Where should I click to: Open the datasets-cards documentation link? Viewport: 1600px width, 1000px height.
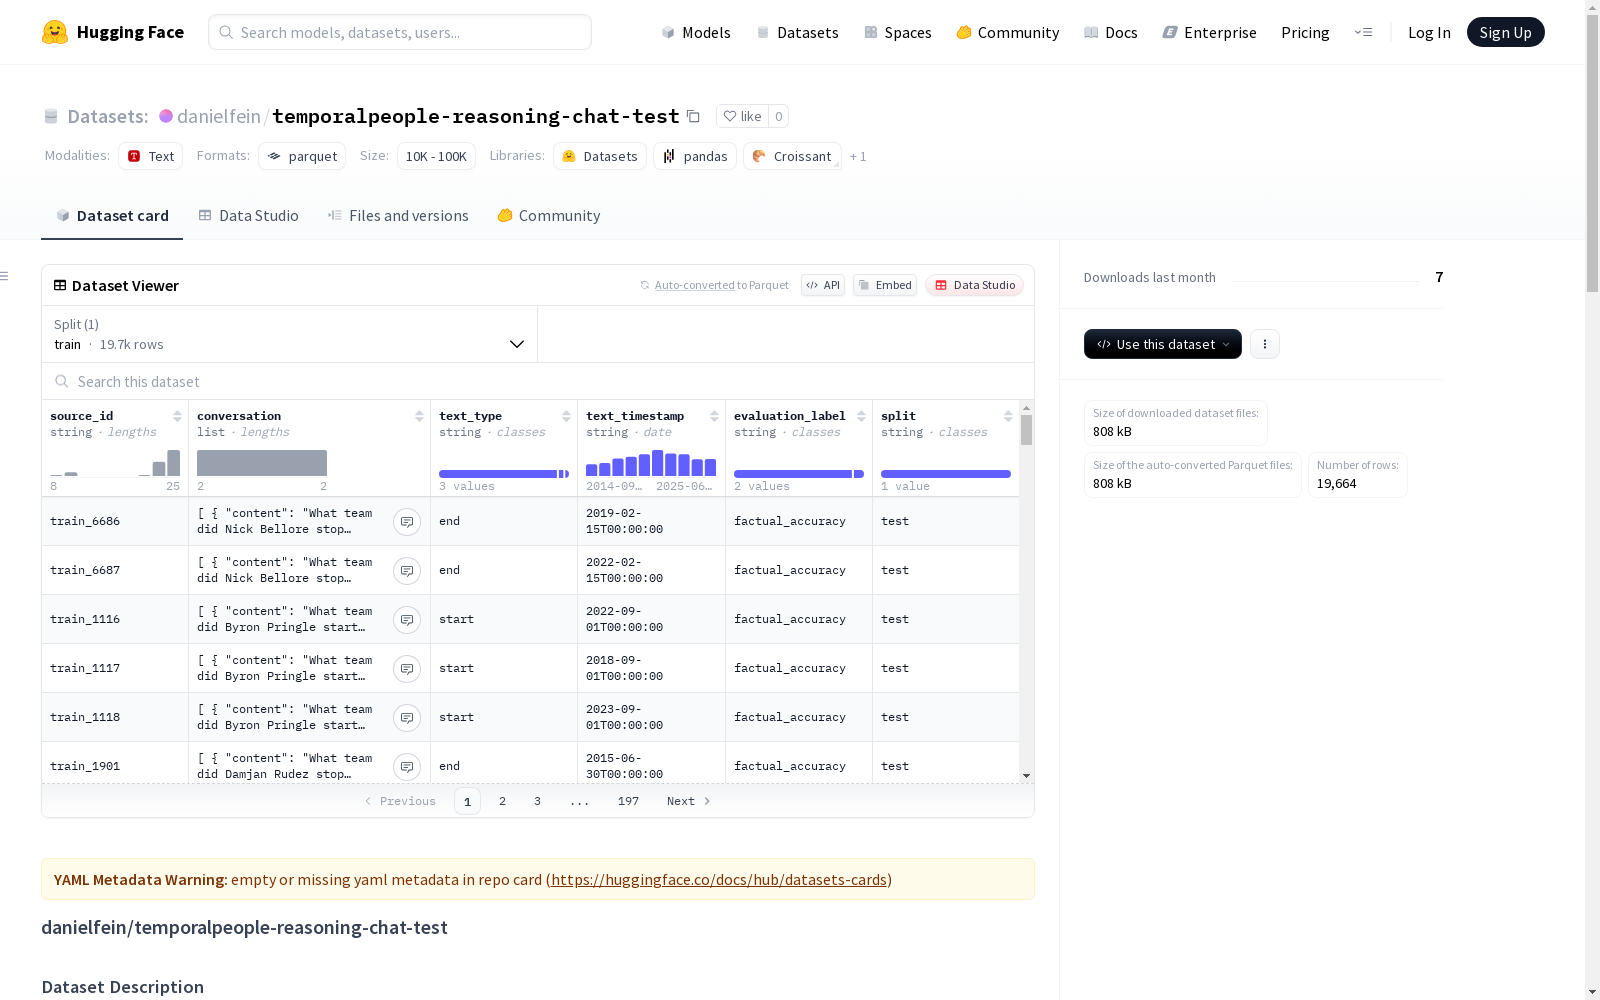pyautogui.click(x=719, y=880)
